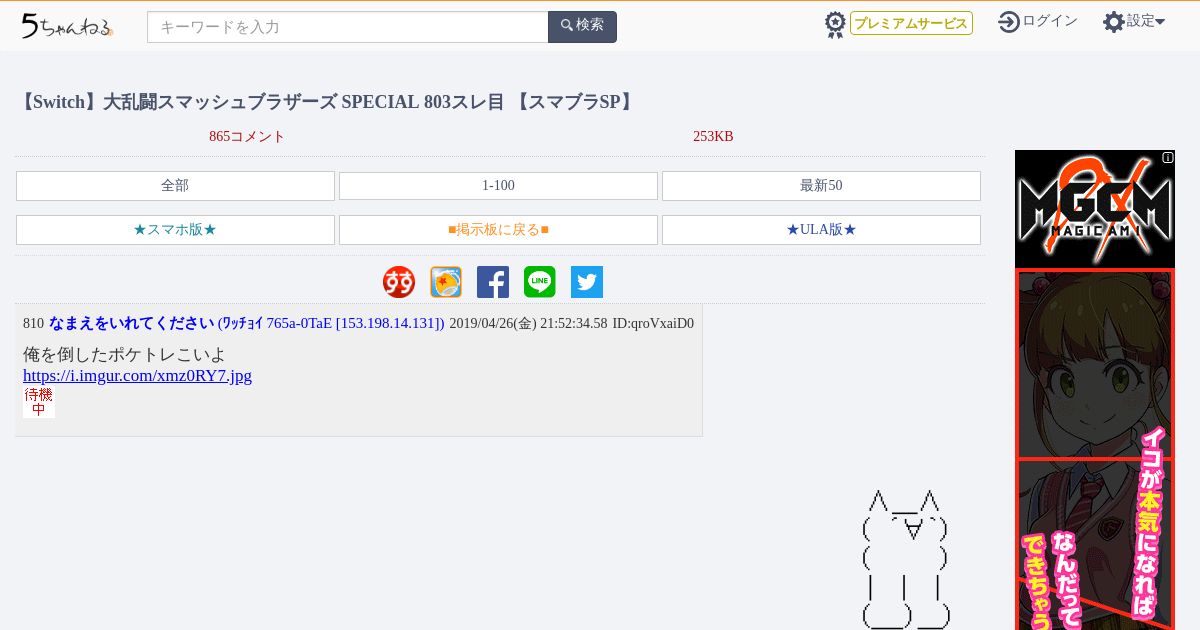Viewport: 1200px width, 630px height.
Task: Open the MGCM Magicami ad banner
Action: pos(1095,209)
